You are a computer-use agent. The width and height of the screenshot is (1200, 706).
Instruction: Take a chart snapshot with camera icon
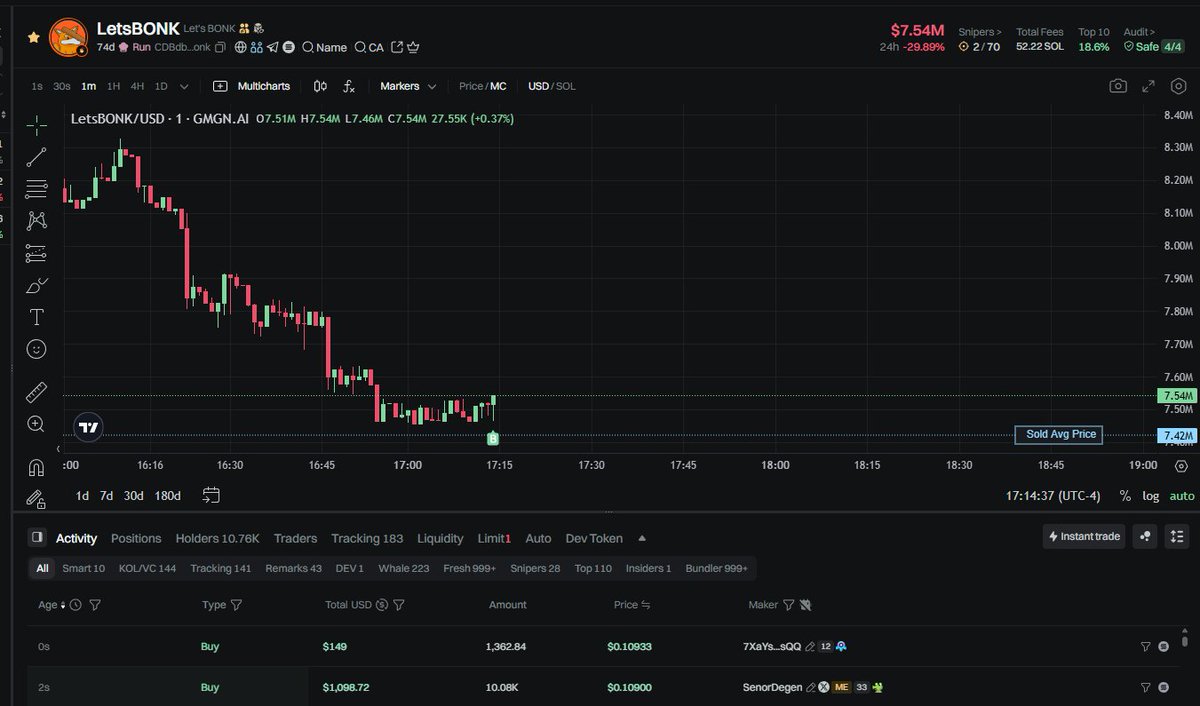pyautogui.click(x=1118, y=86)
